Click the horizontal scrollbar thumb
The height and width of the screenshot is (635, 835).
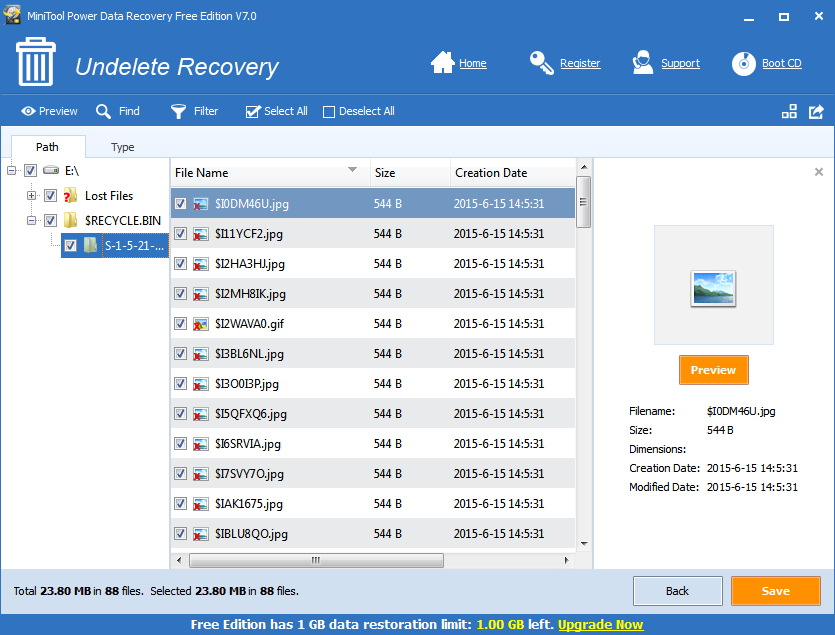click(x=316, y=560)
